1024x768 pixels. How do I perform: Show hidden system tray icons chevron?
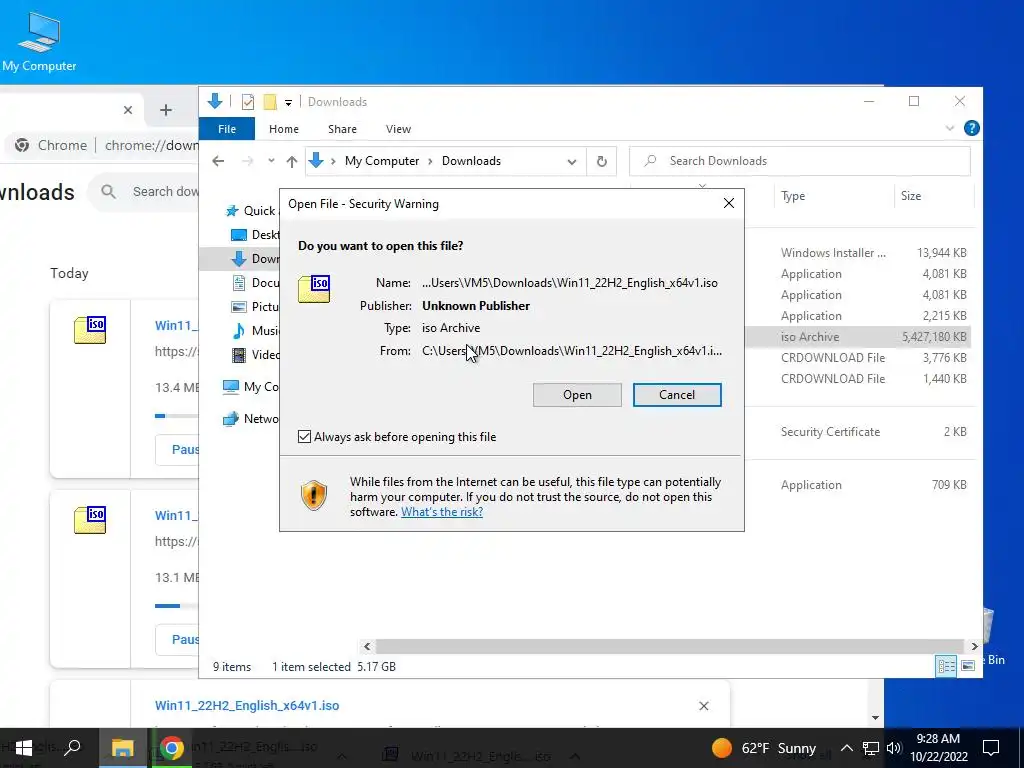point(846,748)
